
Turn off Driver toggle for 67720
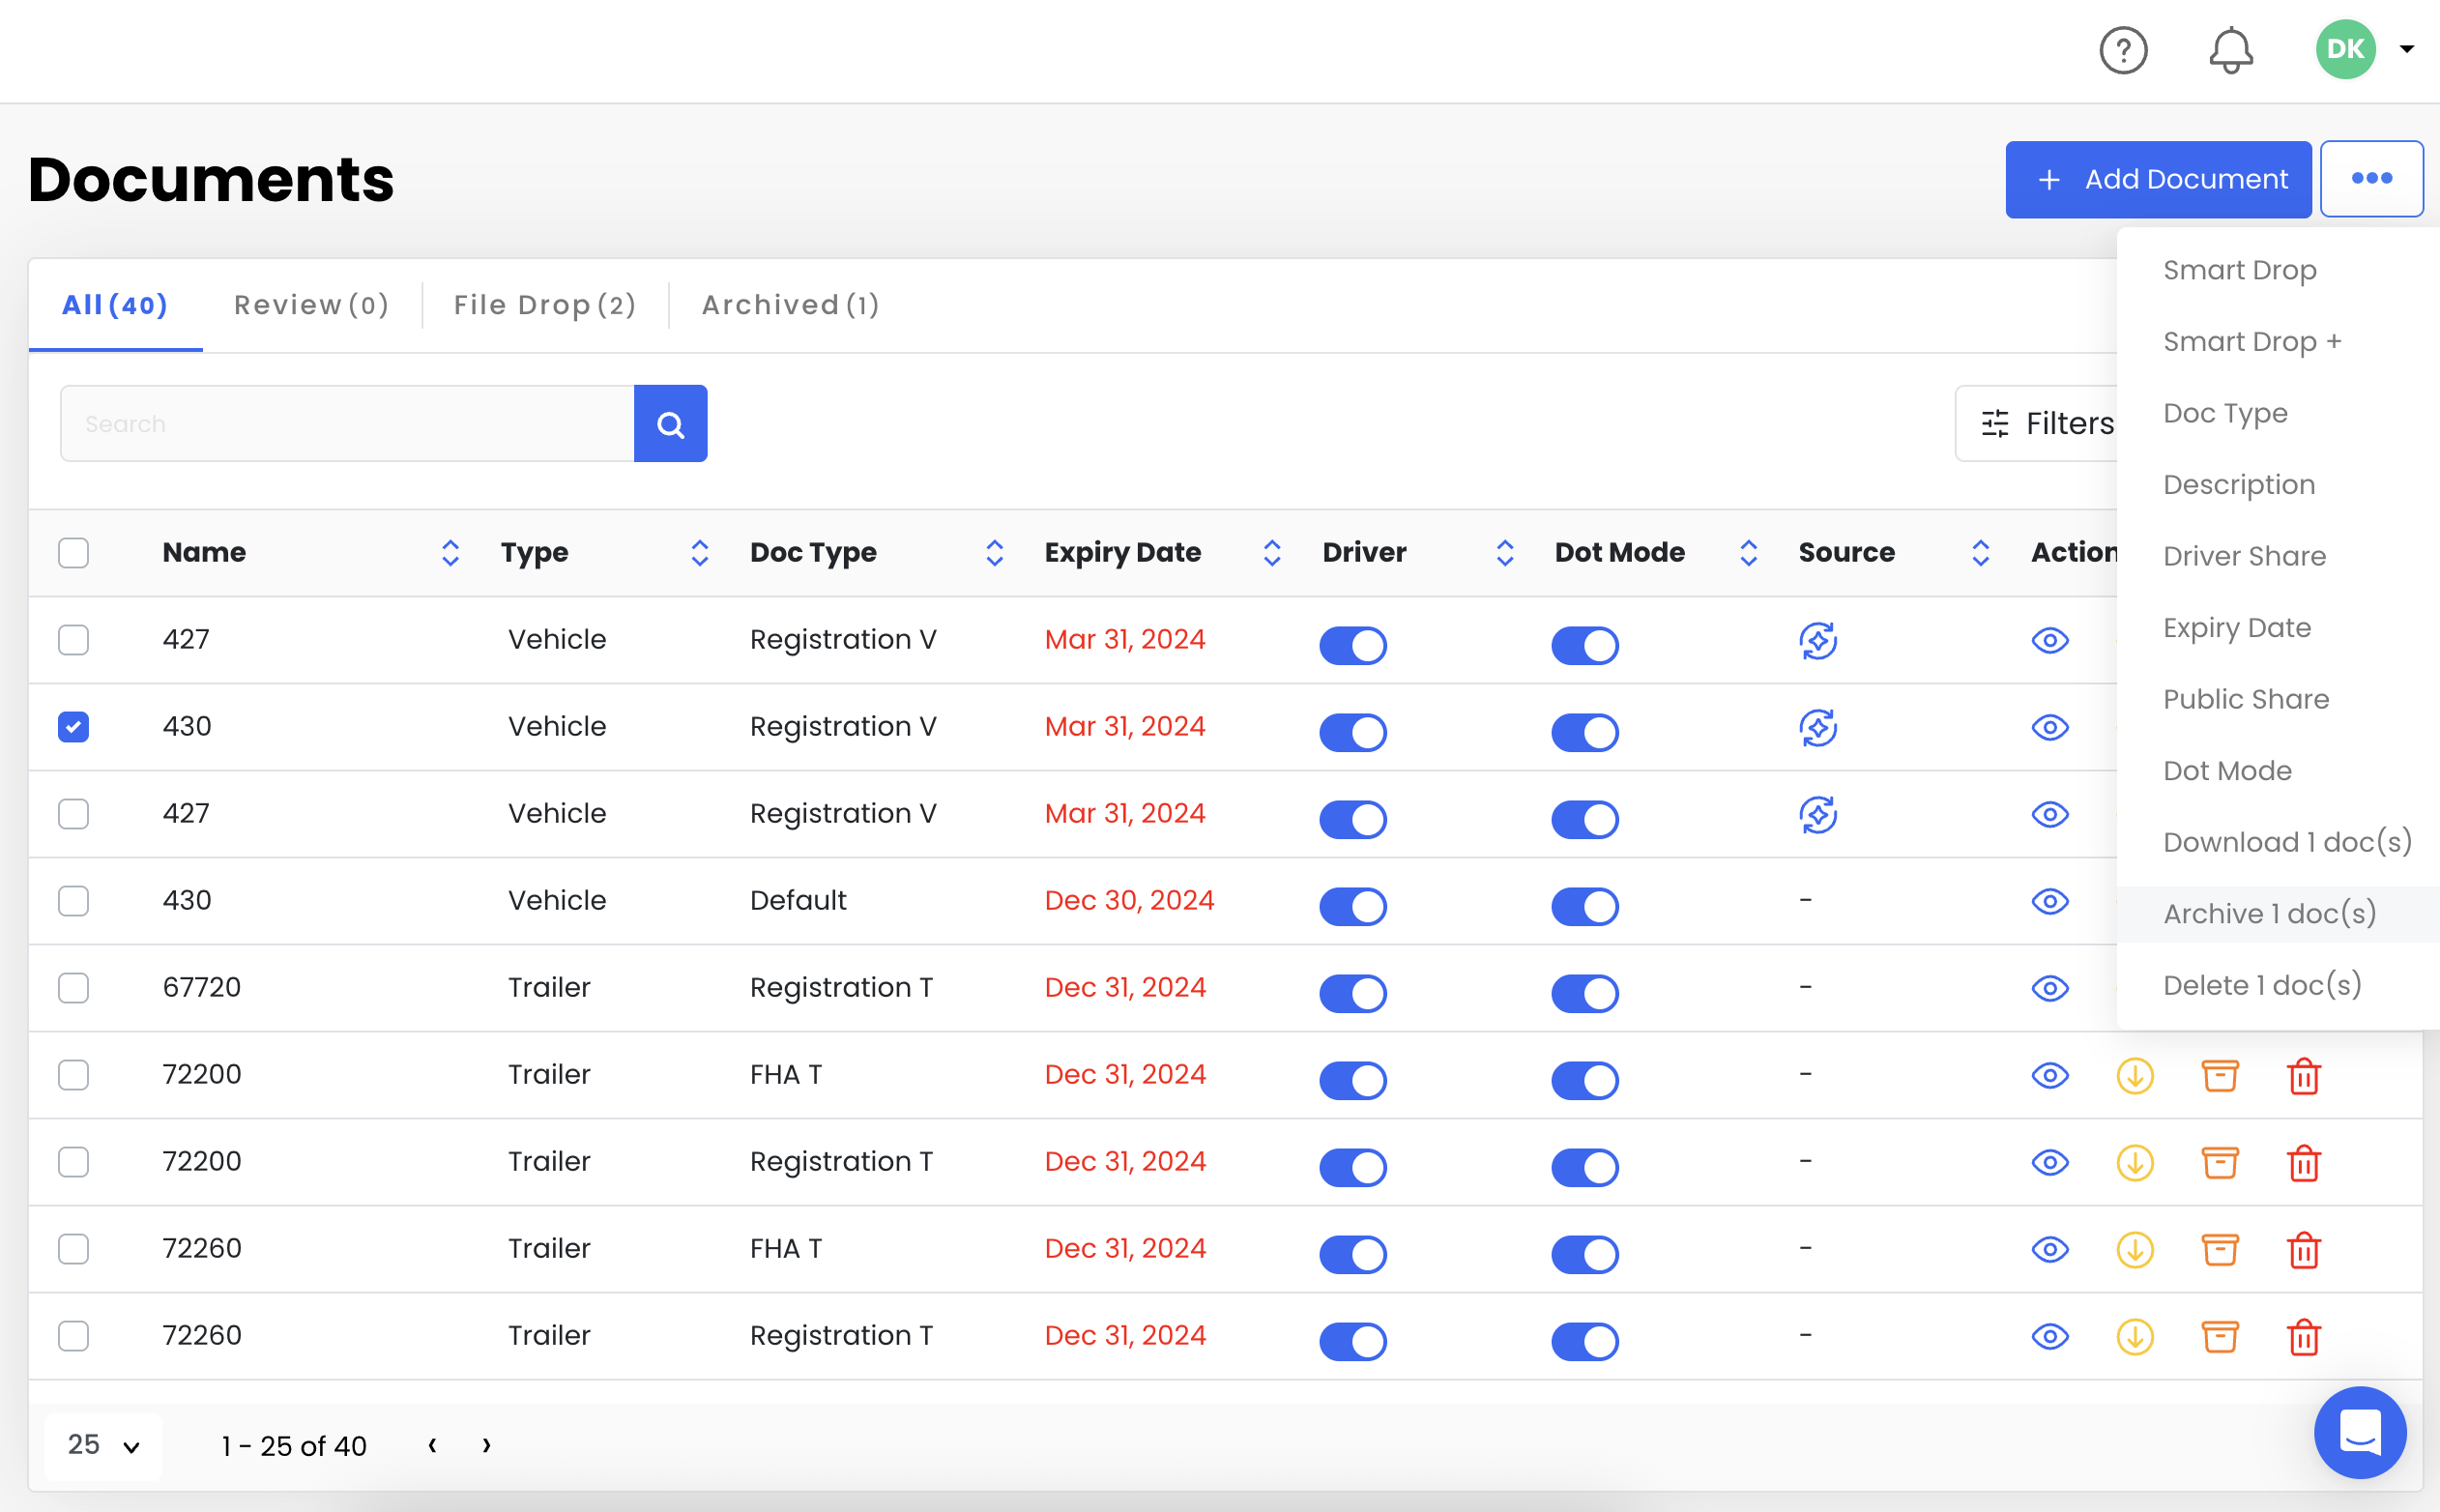(x=1352, y=994)
